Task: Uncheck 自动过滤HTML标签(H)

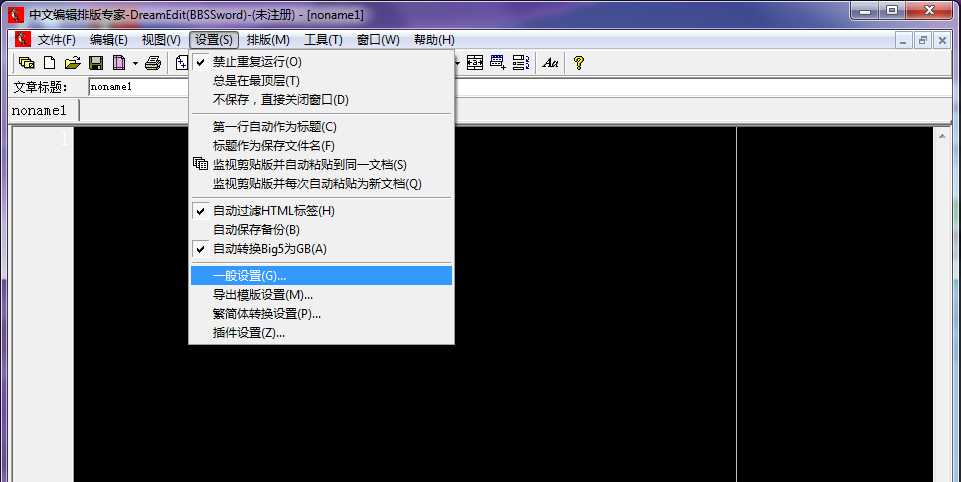Action: coord(321,211)
